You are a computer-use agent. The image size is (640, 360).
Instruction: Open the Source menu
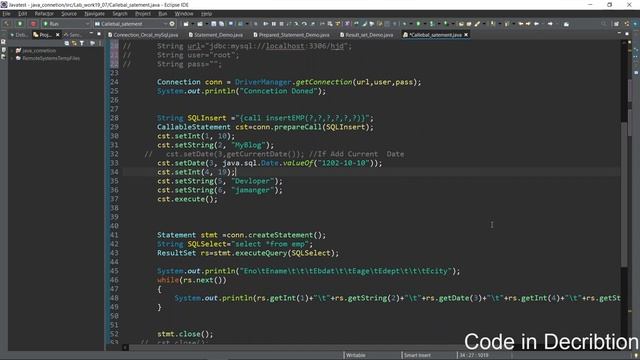point(69,13)
